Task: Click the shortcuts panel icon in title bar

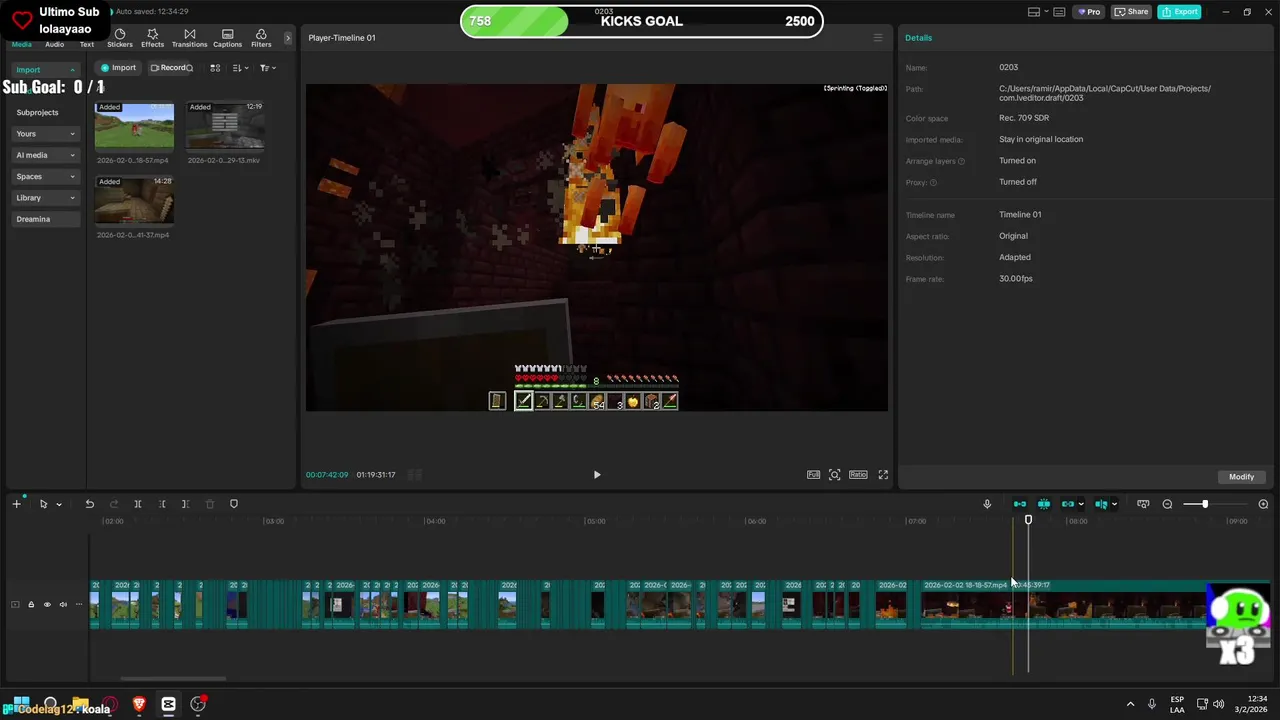Action: pyautogui.click(x=1060, y=12)
